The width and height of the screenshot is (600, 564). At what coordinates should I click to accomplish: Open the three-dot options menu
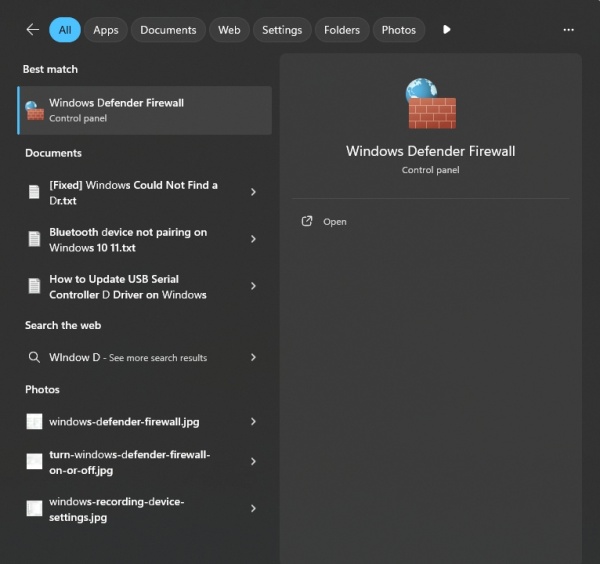pyautogui.click(x=568, y=30)
